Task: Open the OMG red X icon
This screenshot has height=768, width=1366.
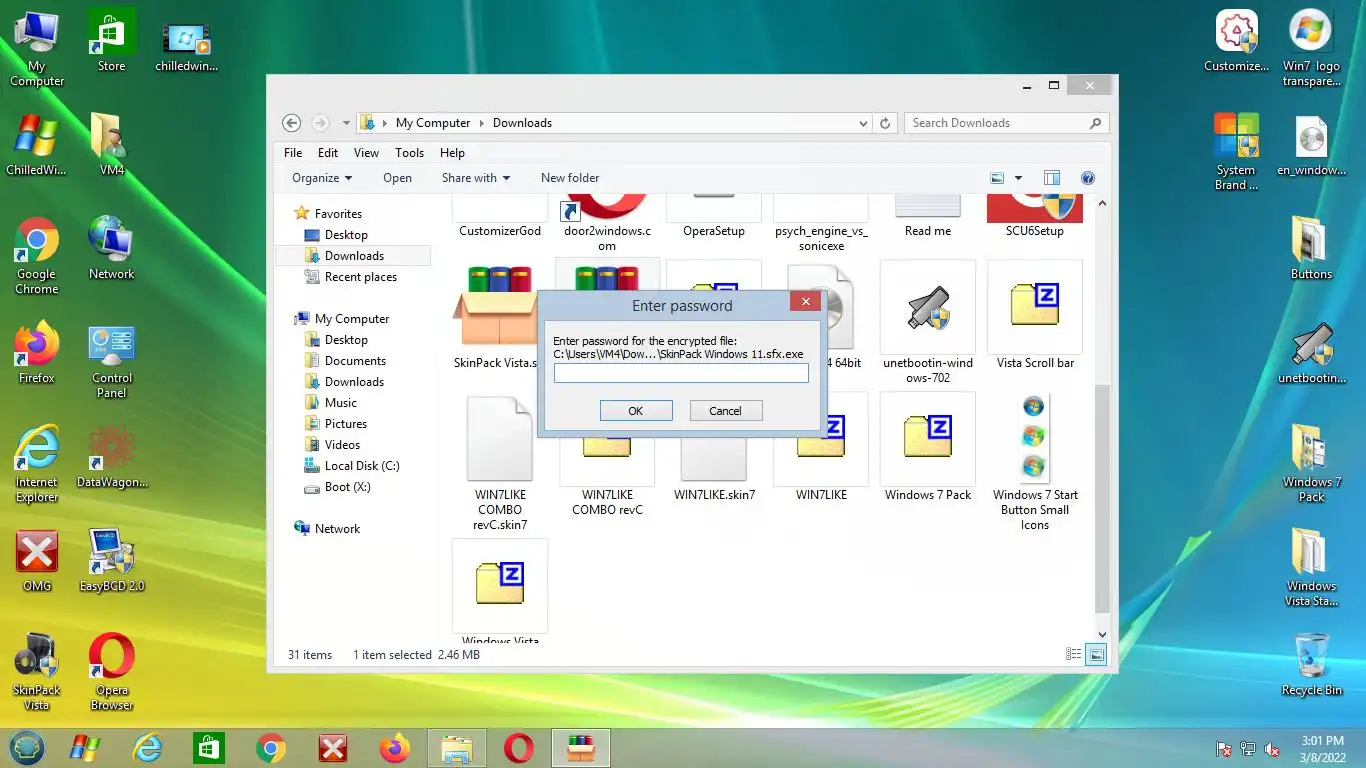Action: pos(37,560)
